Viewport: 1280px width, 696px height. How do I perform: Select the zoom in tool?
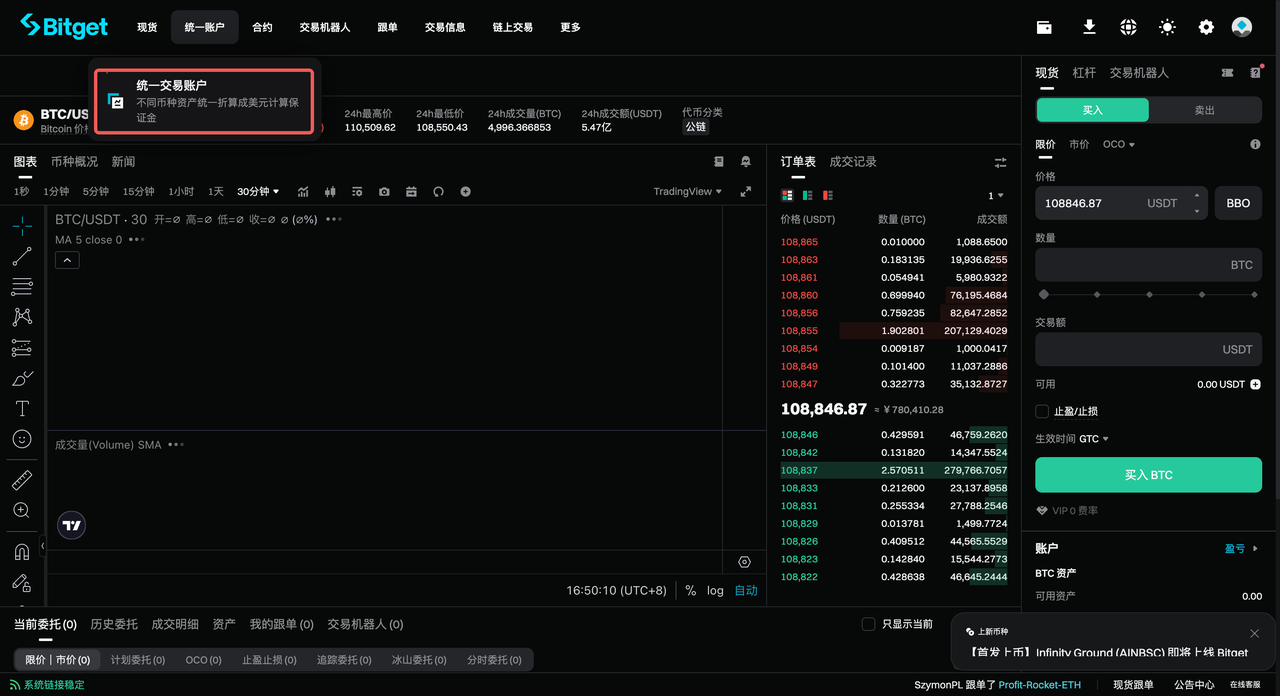tap(21, 510)
